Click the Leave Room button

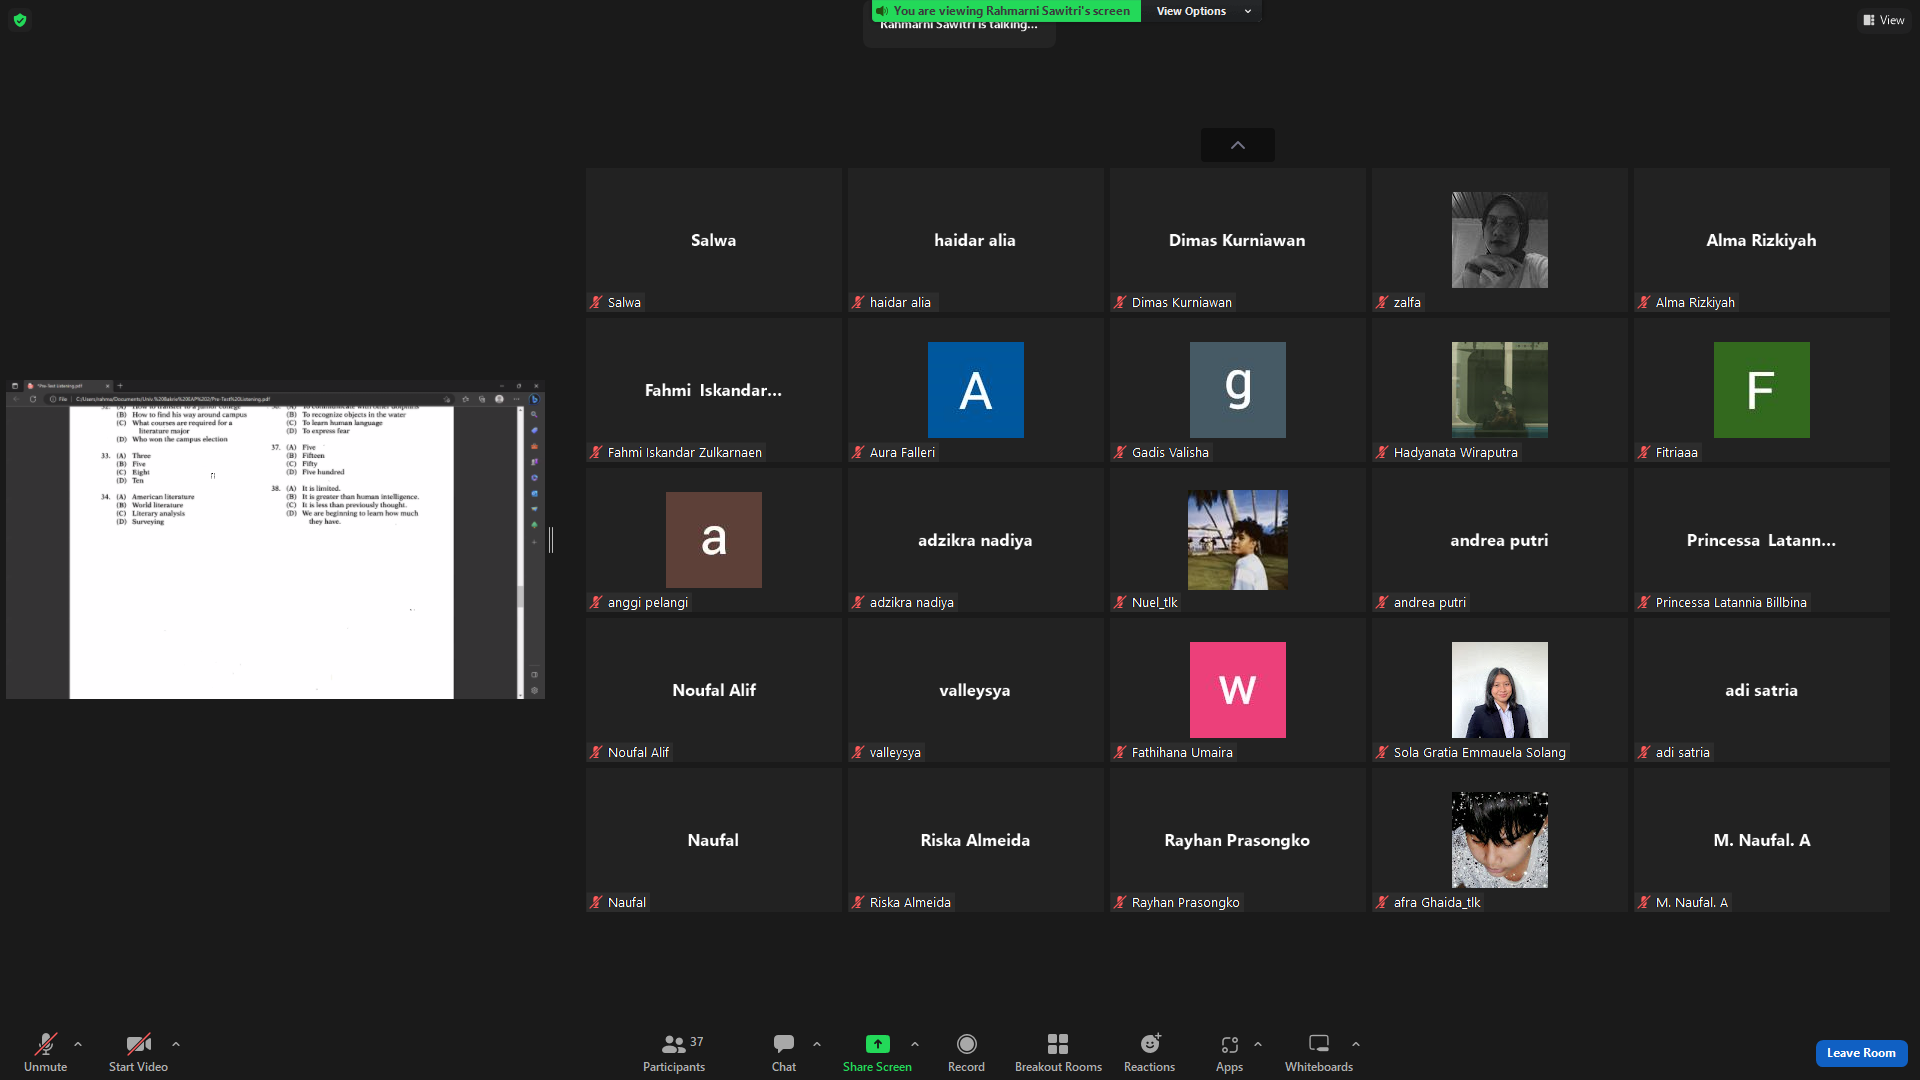coord(1861,1053)
